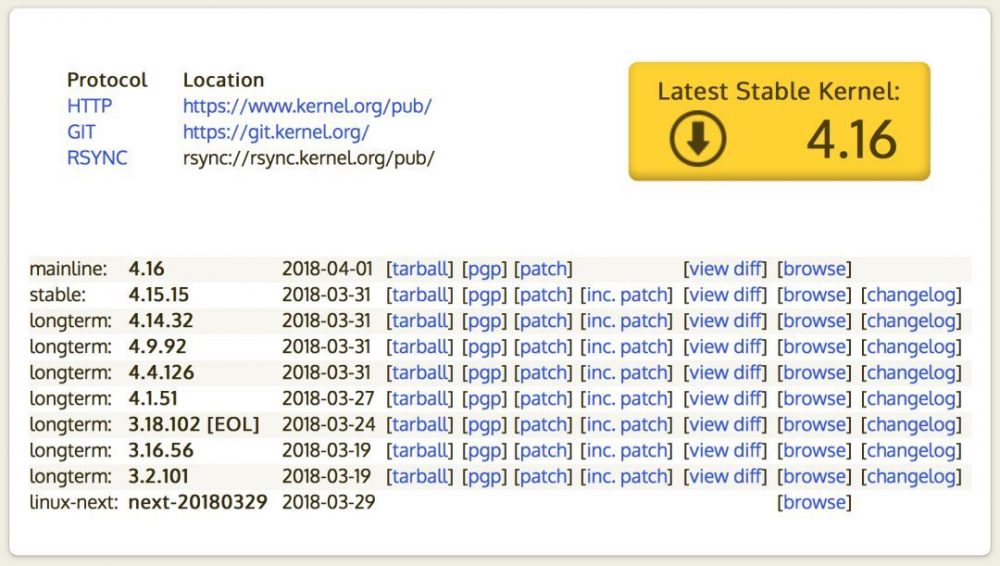Open patch for longterm 3.16.56
Image resolution: width=1000 pixels, height=566 pixels.
tap(543, 451)
